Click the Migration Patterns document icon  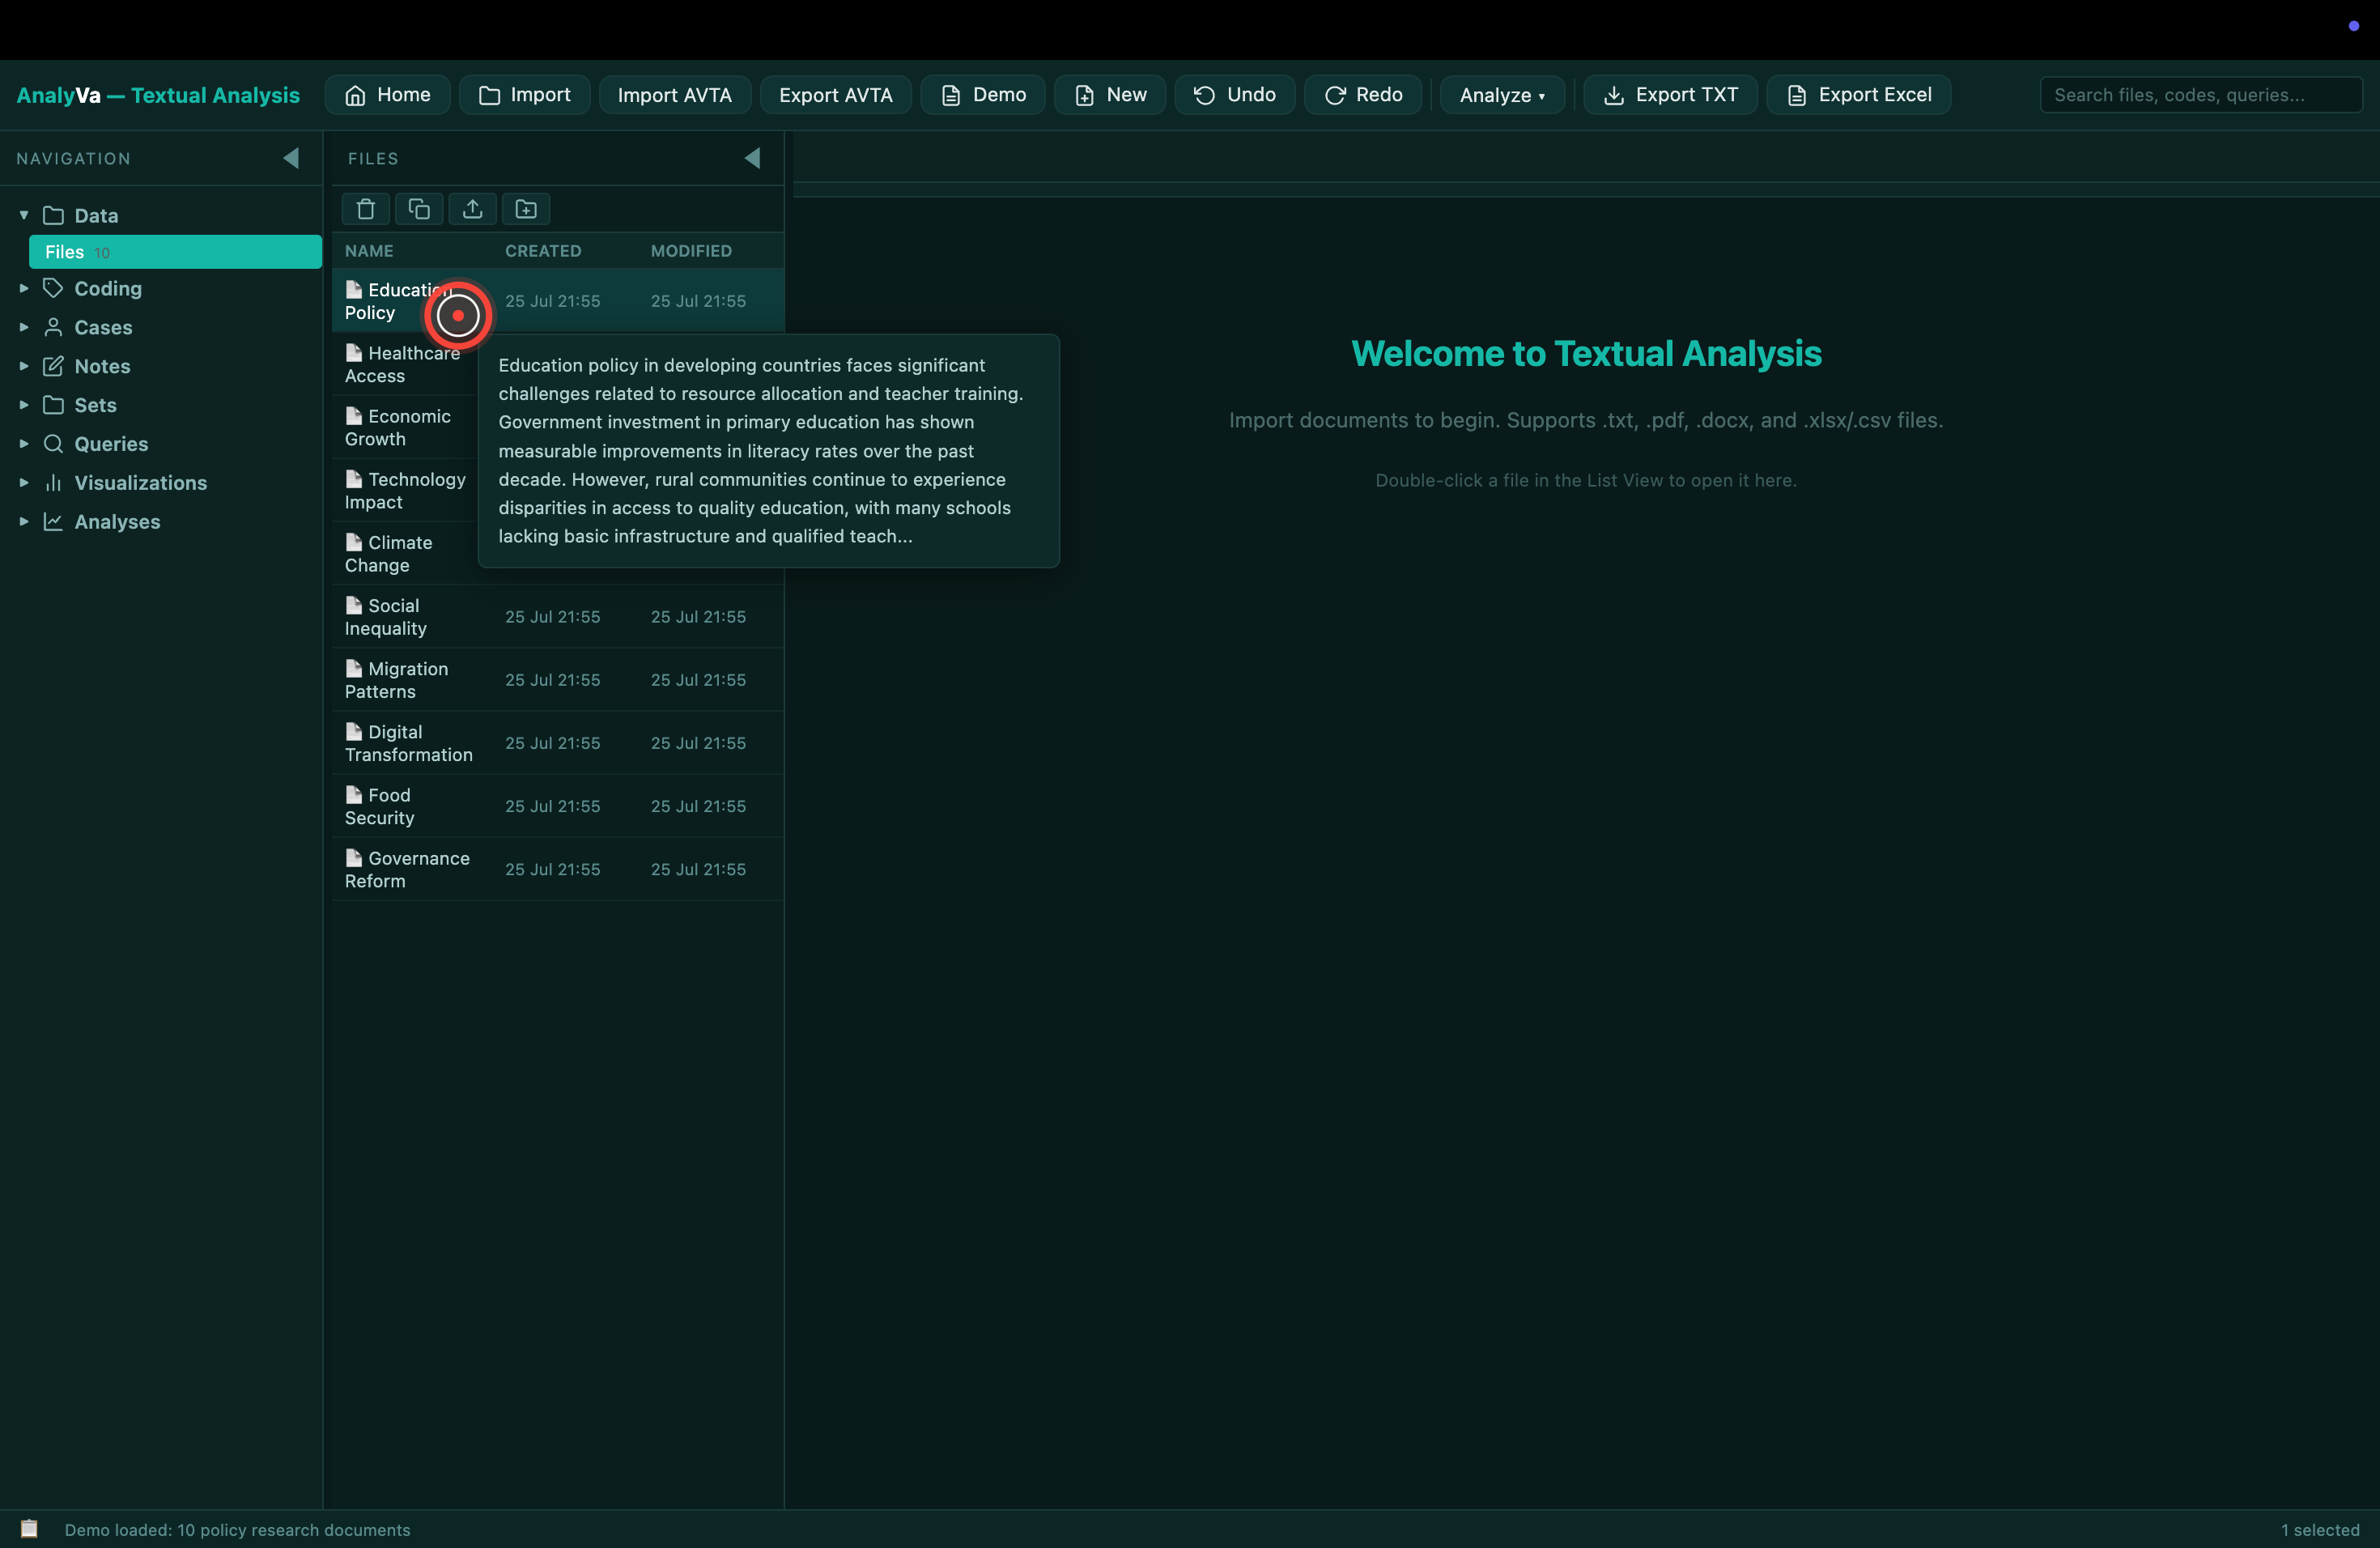[354, 668]
